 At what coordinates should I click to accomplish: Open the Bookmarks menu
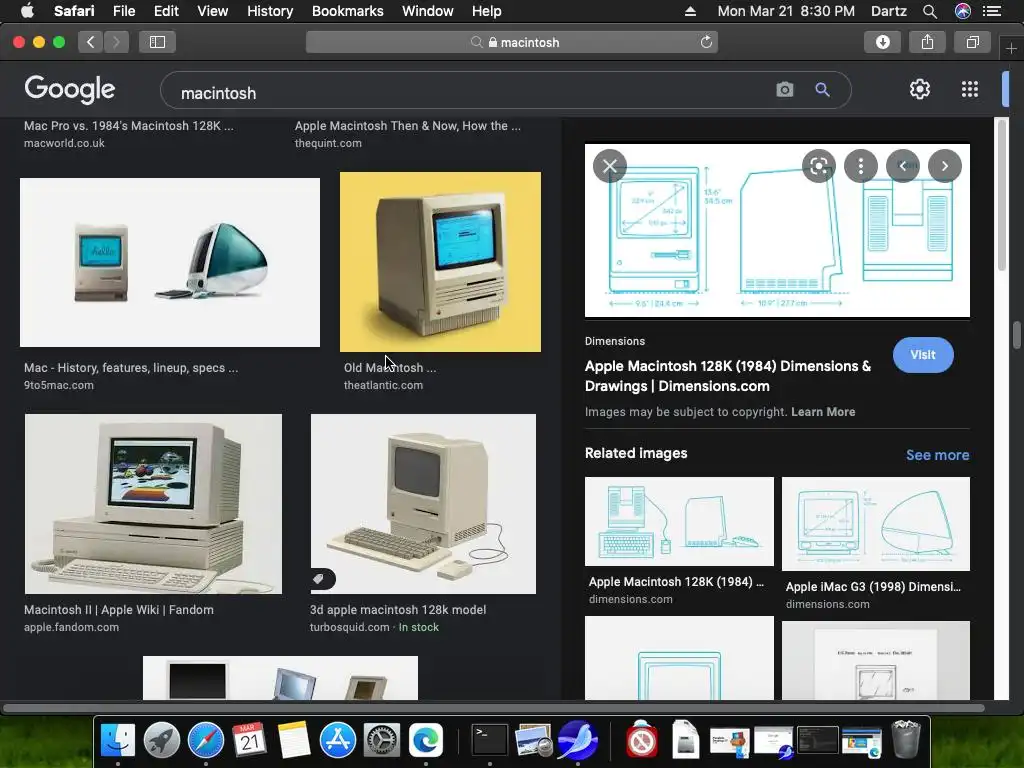(x=347, y=11)
